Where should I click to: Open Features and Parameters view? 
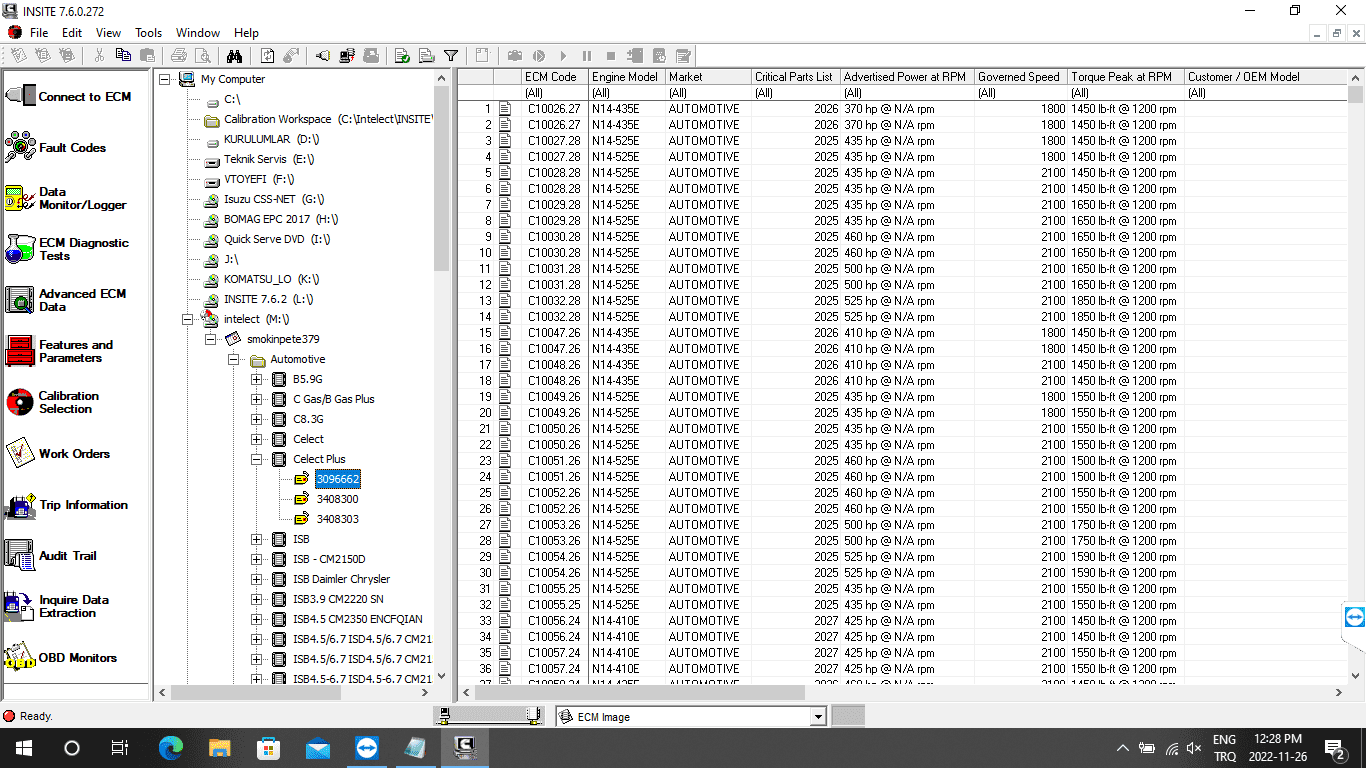pos(75,351)
